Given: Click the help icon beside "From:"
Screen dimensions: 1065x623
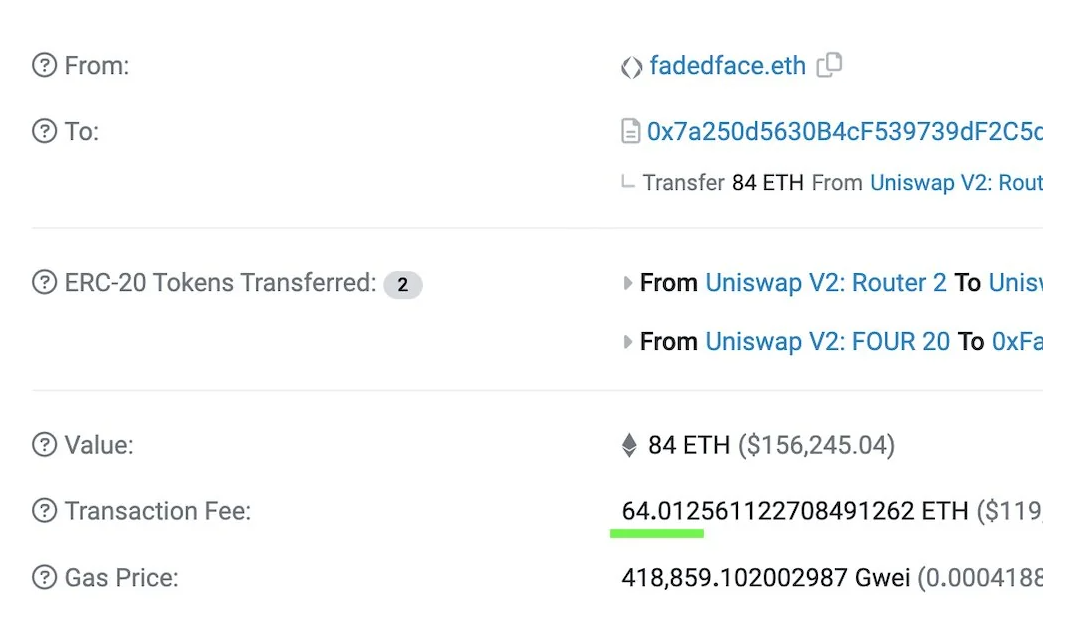Looking at the screenshot, I should [45, 67].
